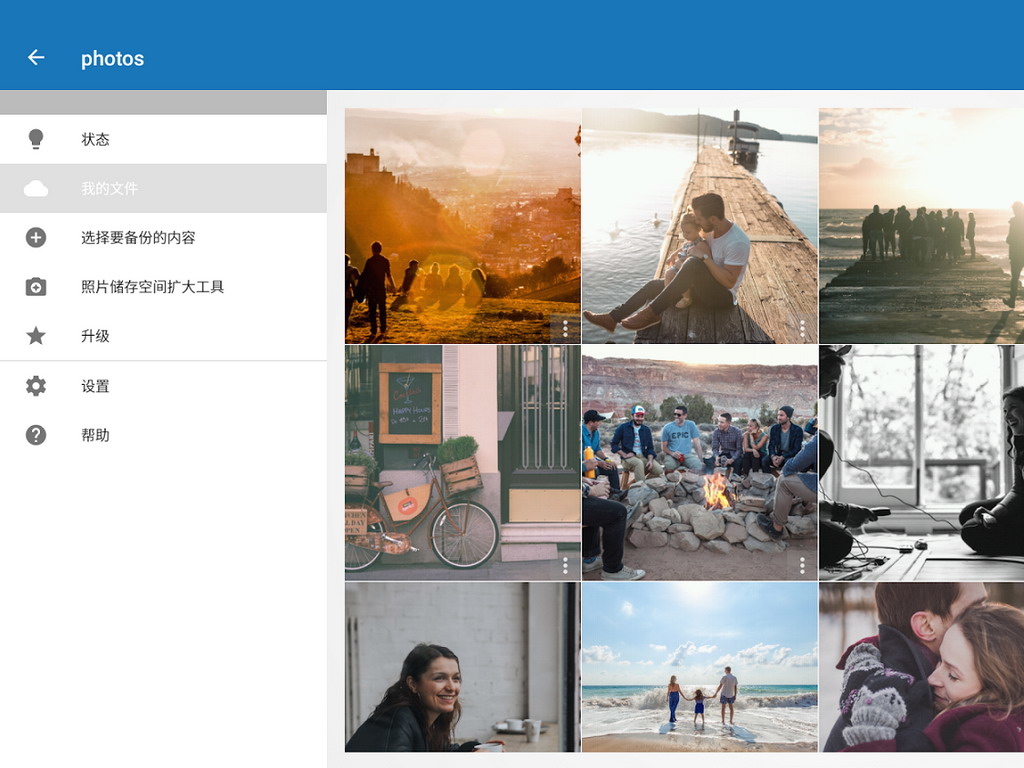Image resolution: width=1024 pixels, height=768 pixels.
Task: Open 设置 from the sidebar
Action: pyautogui.click(x=163, y=386)
